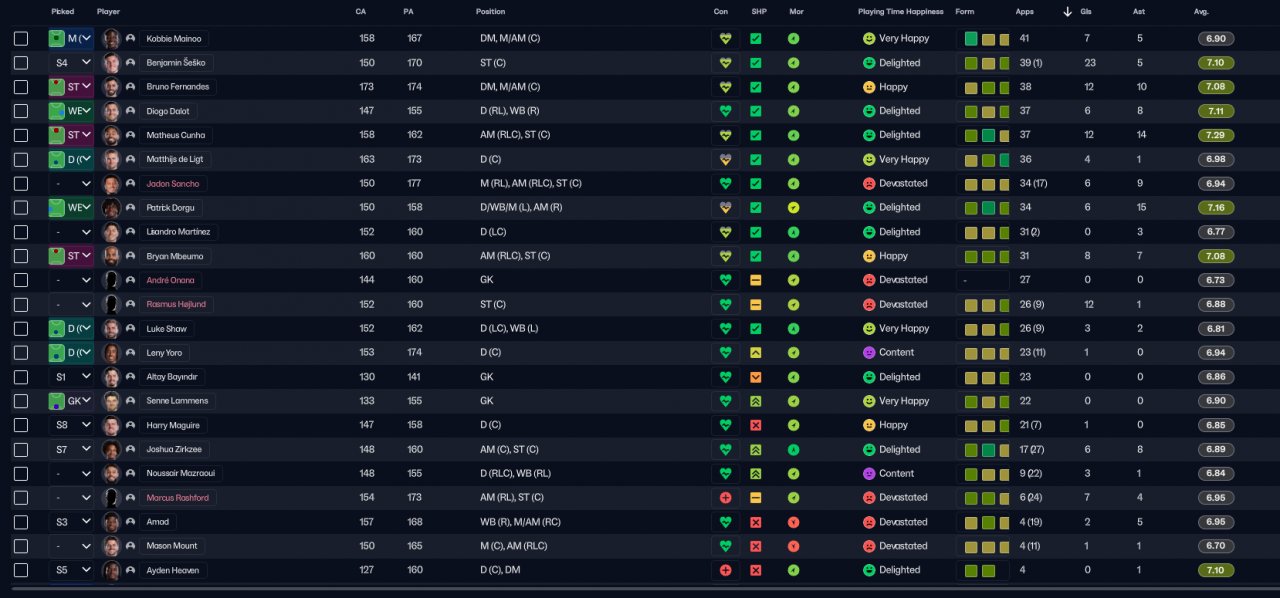Click Ayden Heaven's red injury cross icon
This screenshot has width=1280, height=598.
pyautogui.click(x=725, y=570)
